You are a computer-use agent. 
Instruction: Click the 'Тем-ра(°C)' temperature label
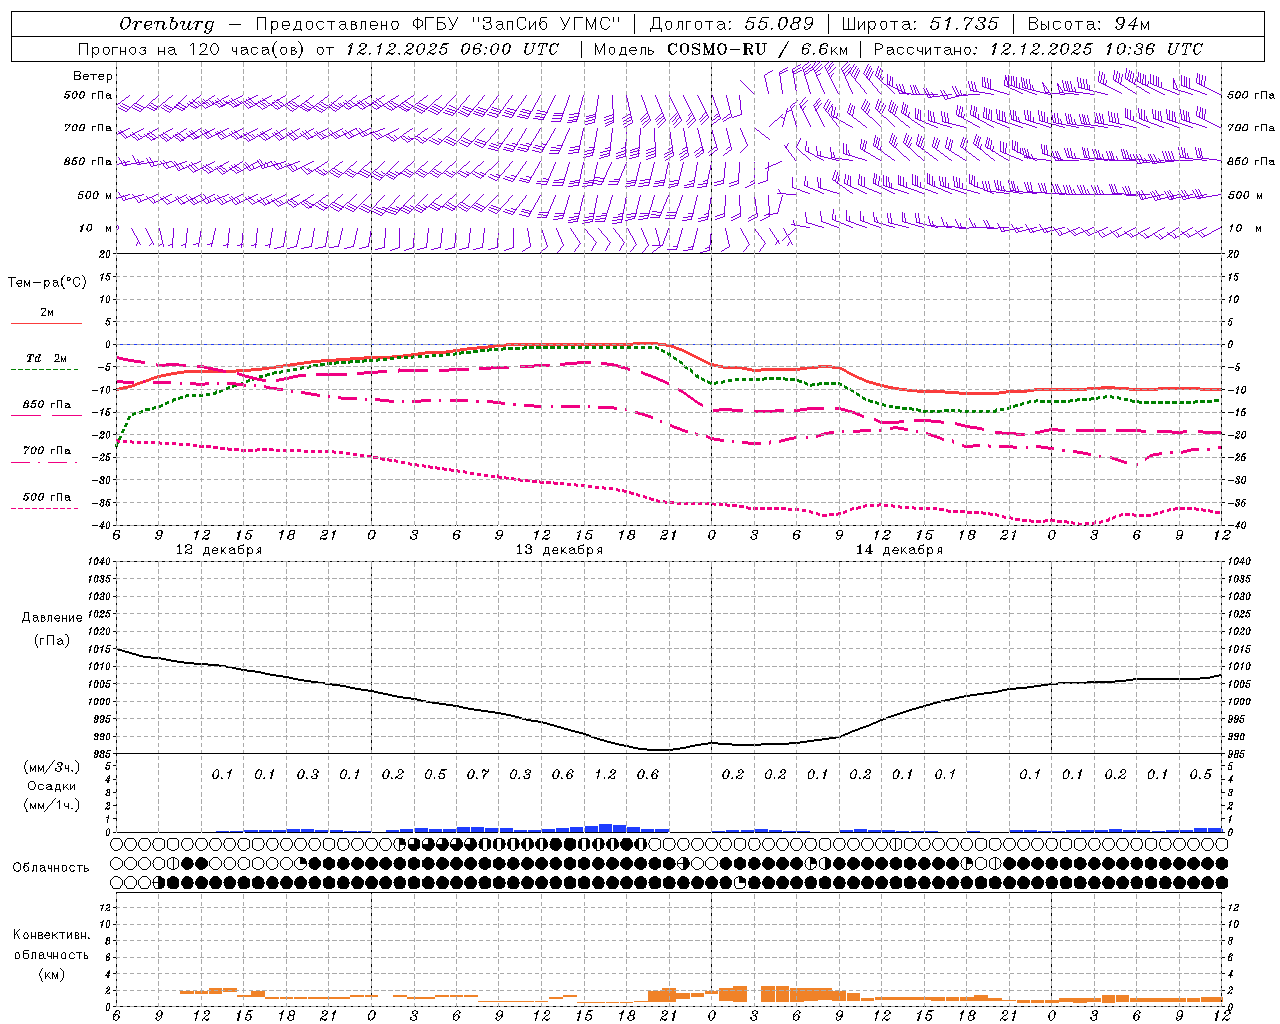(47, 283)
